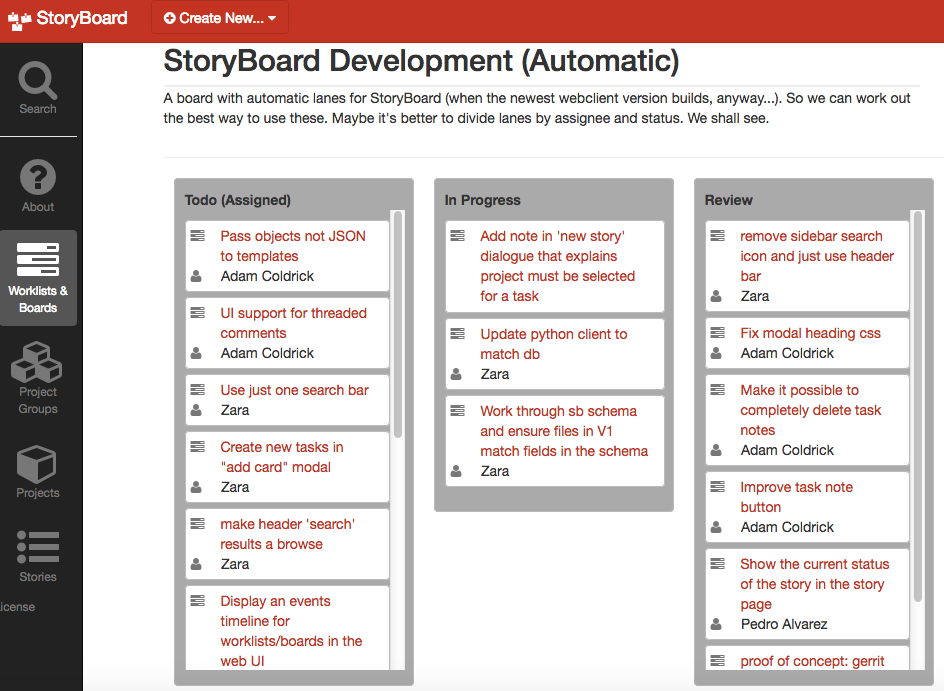Open the Stories list icon
944x691 pixels.
coord(38,547)
